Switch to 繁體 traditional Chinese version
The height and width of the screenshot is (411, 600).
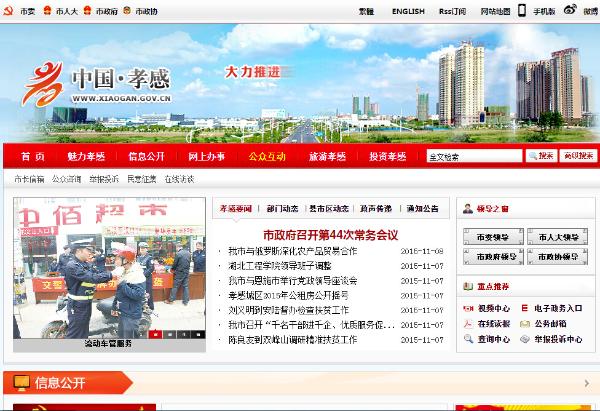(x=366, y=11)
